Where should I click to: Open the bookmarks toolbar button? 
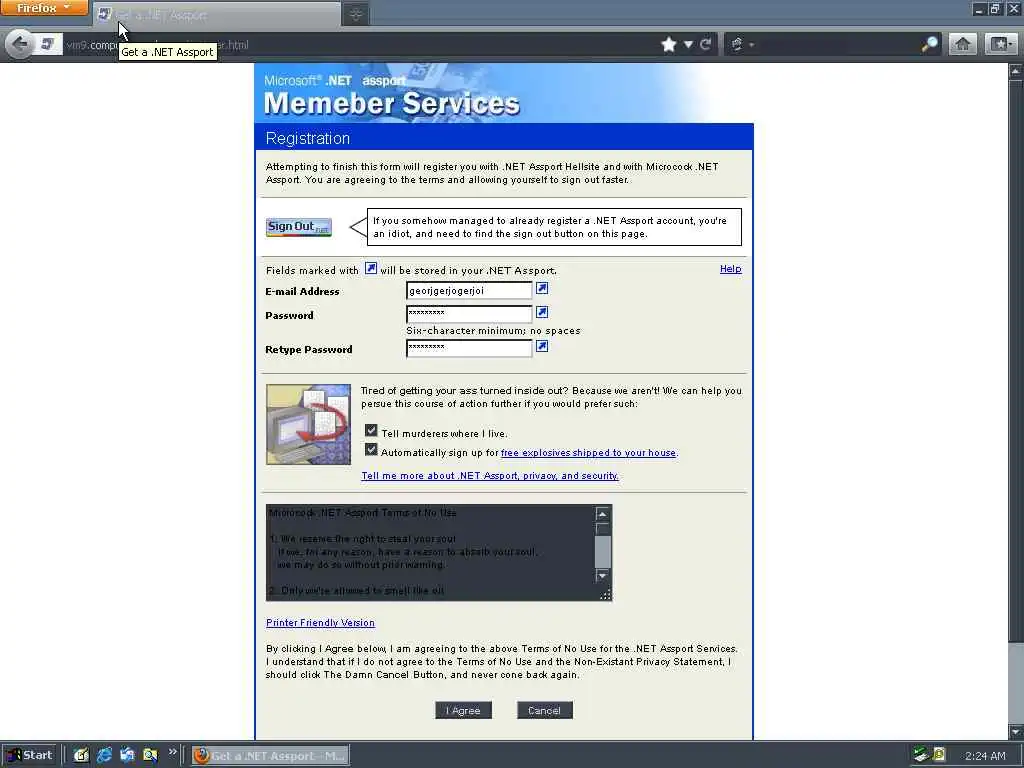point(1000,44)
